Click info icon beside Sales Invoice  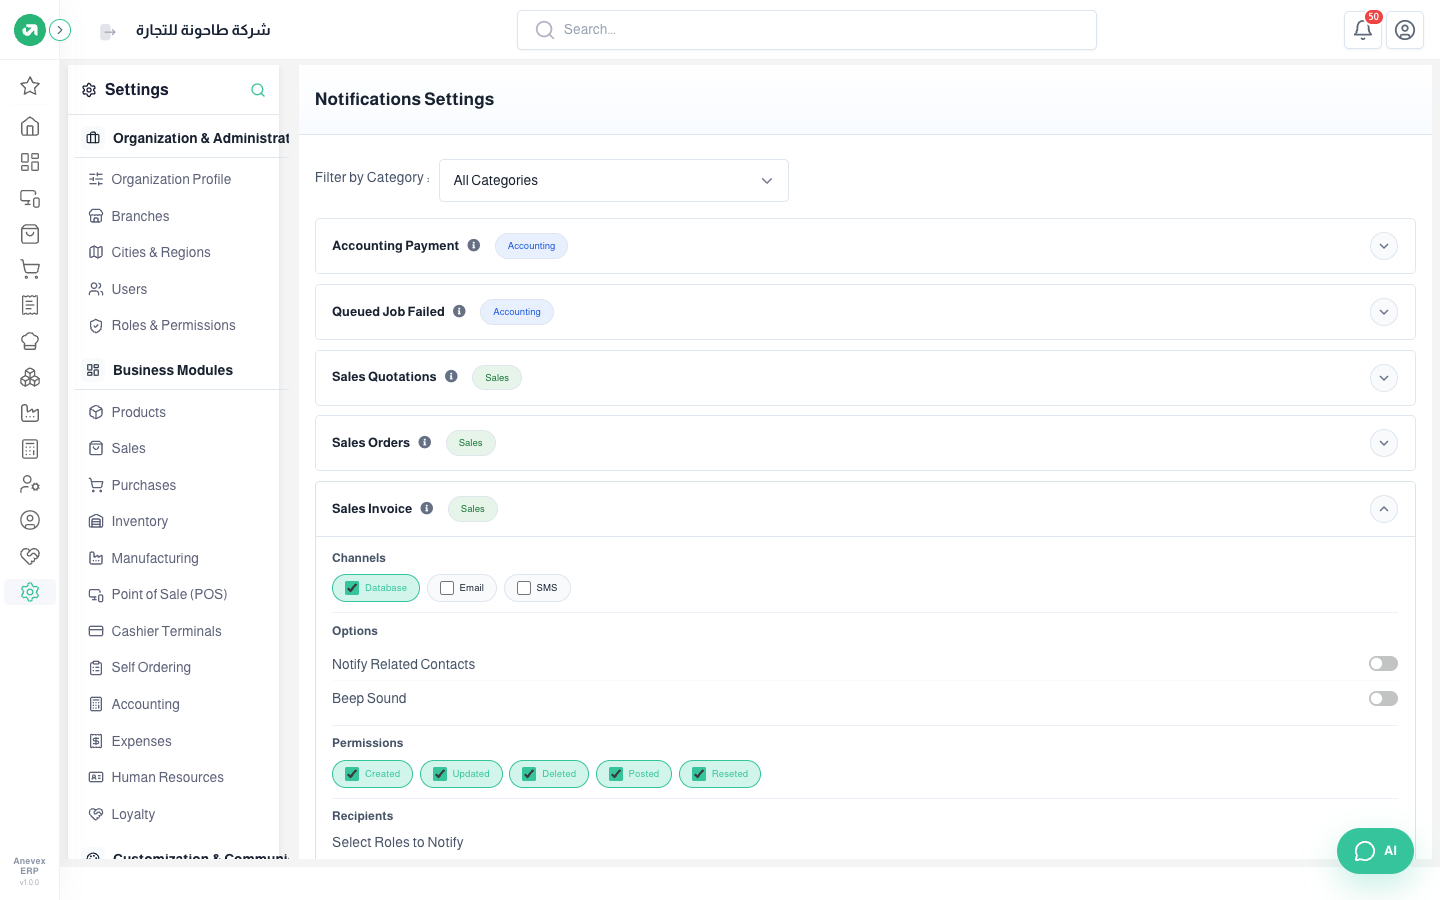click(x=427, y=508)
